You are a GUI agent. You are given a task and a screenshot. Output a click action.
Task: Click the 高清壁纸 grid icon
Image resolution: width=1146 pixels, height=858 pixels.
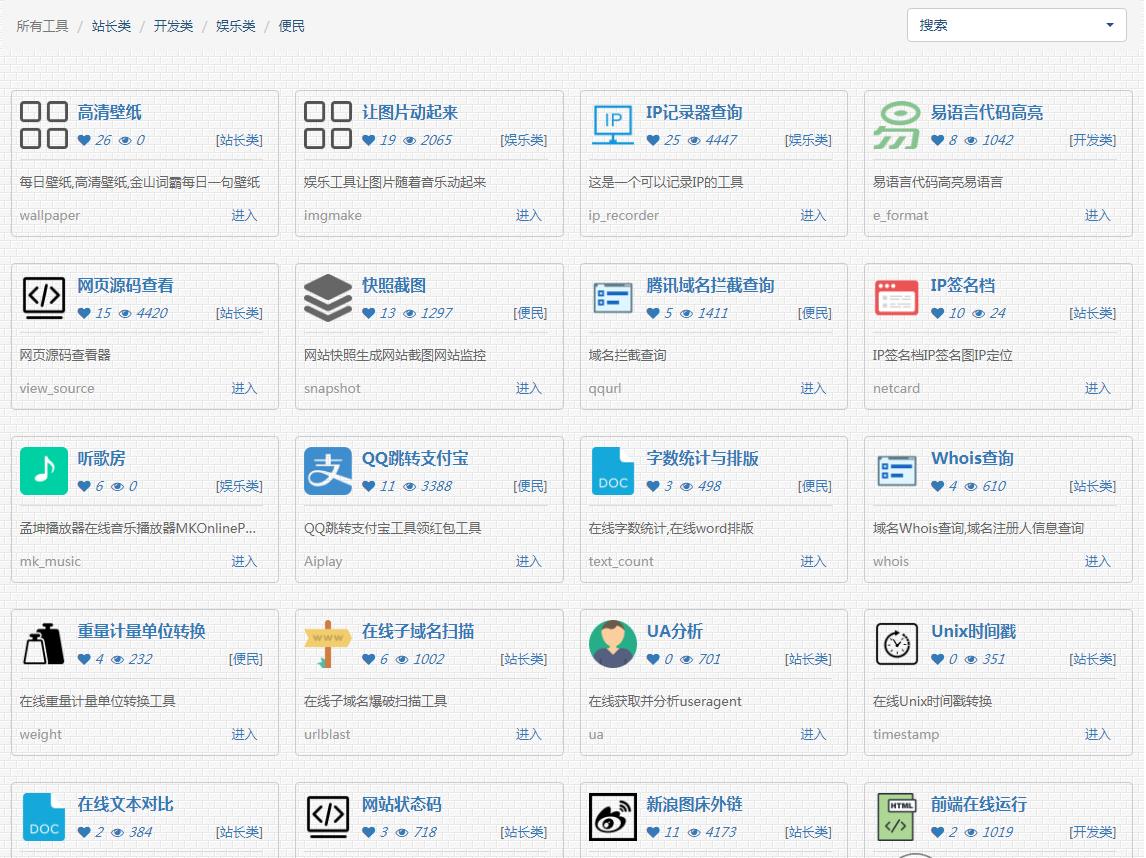(44, 125)
